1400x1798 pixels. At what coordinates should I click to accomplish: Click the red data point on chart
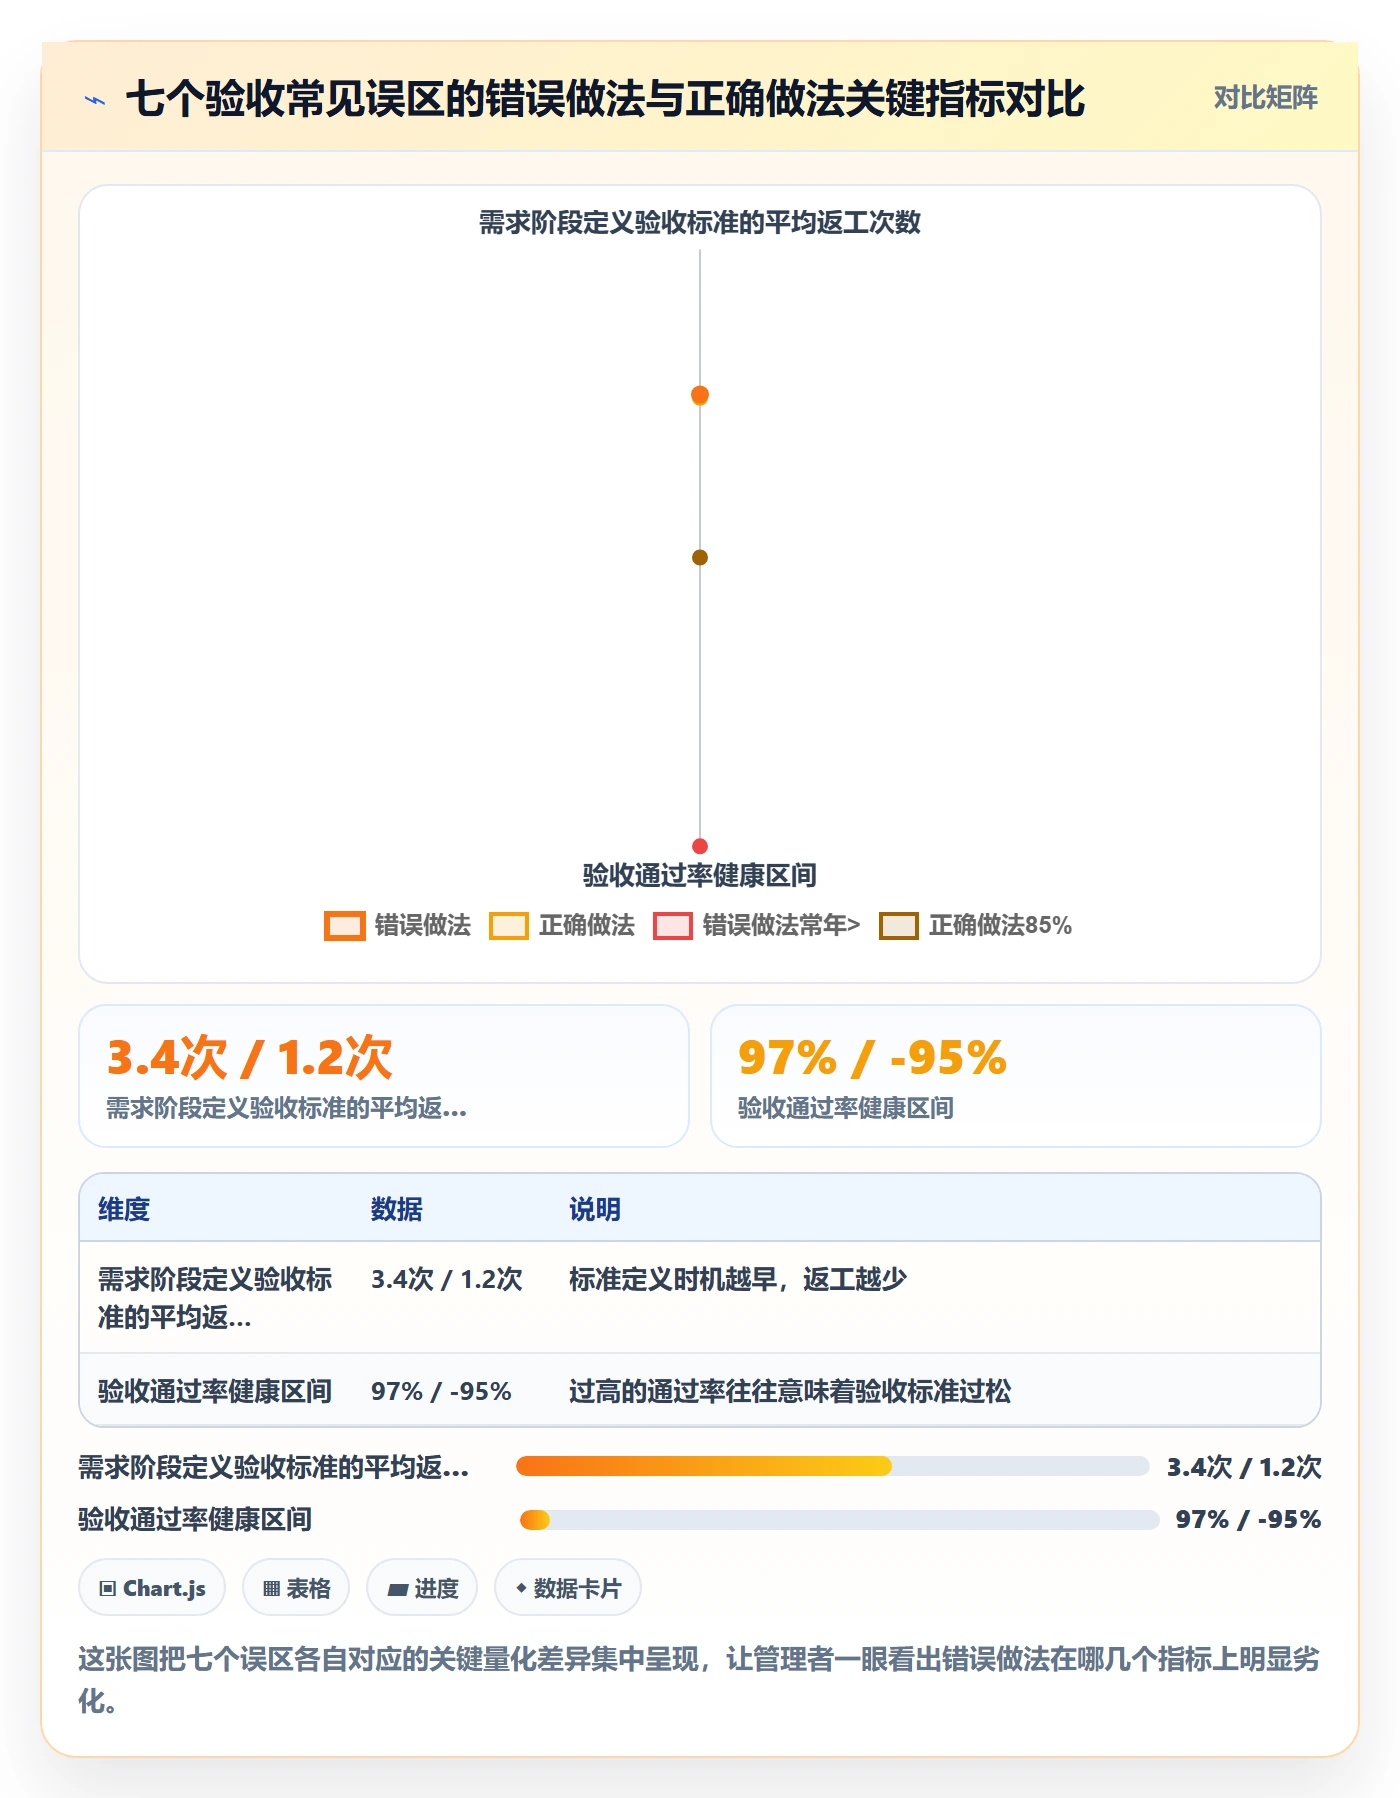tap(700, 846)
